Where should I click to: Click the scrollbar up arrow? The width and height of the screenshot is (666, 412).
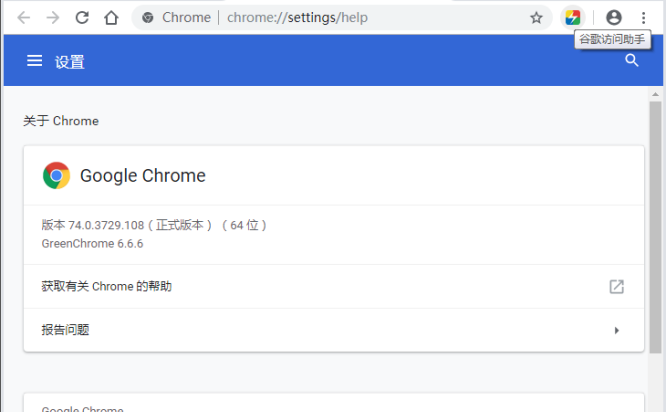[655, 94]
